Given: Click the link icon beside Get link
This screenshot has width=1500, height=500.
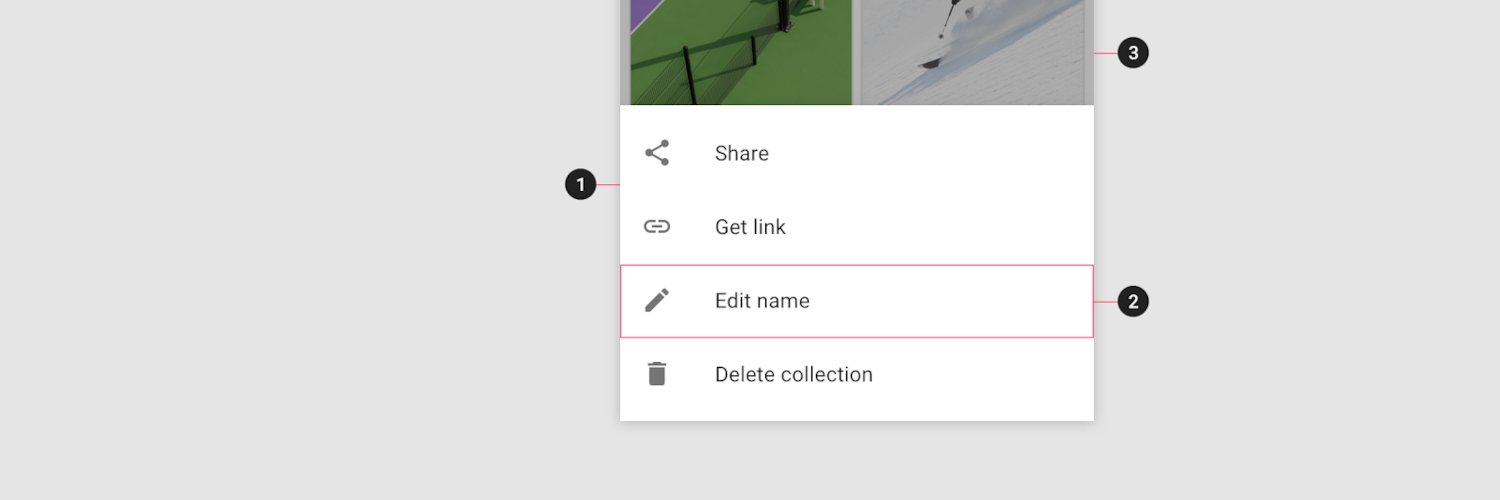Looking at the screenshot, I should tap(657, 227).
